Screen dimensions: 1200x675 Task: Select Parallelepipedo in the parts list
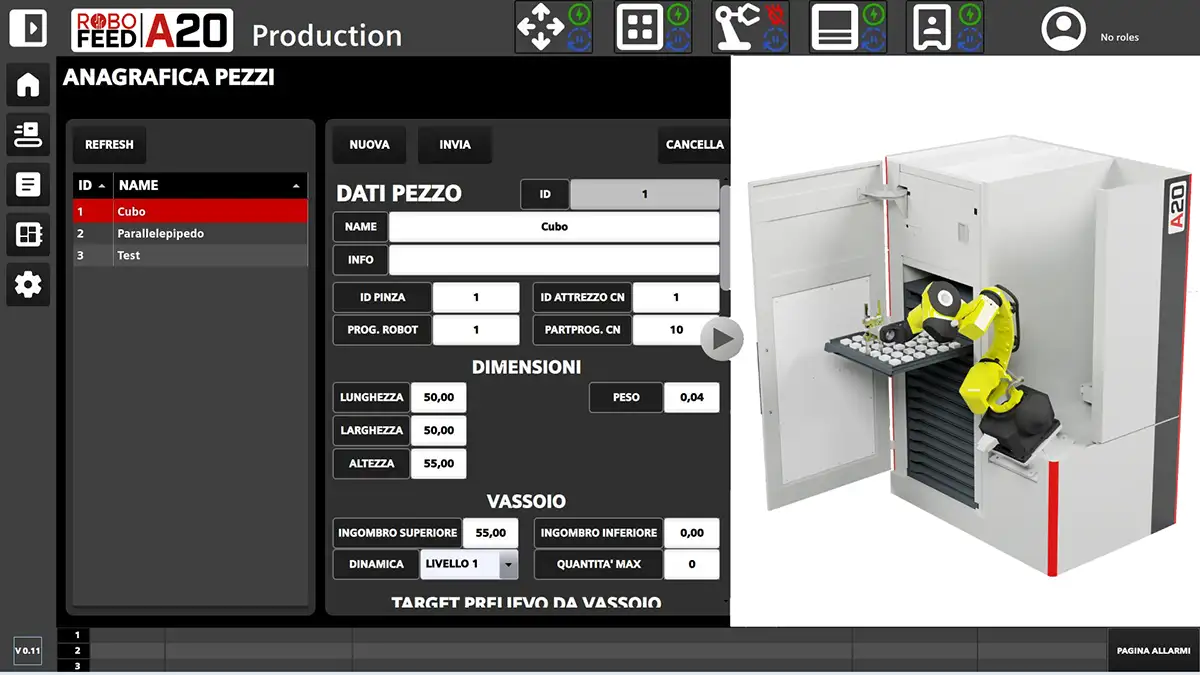[160, 234]
